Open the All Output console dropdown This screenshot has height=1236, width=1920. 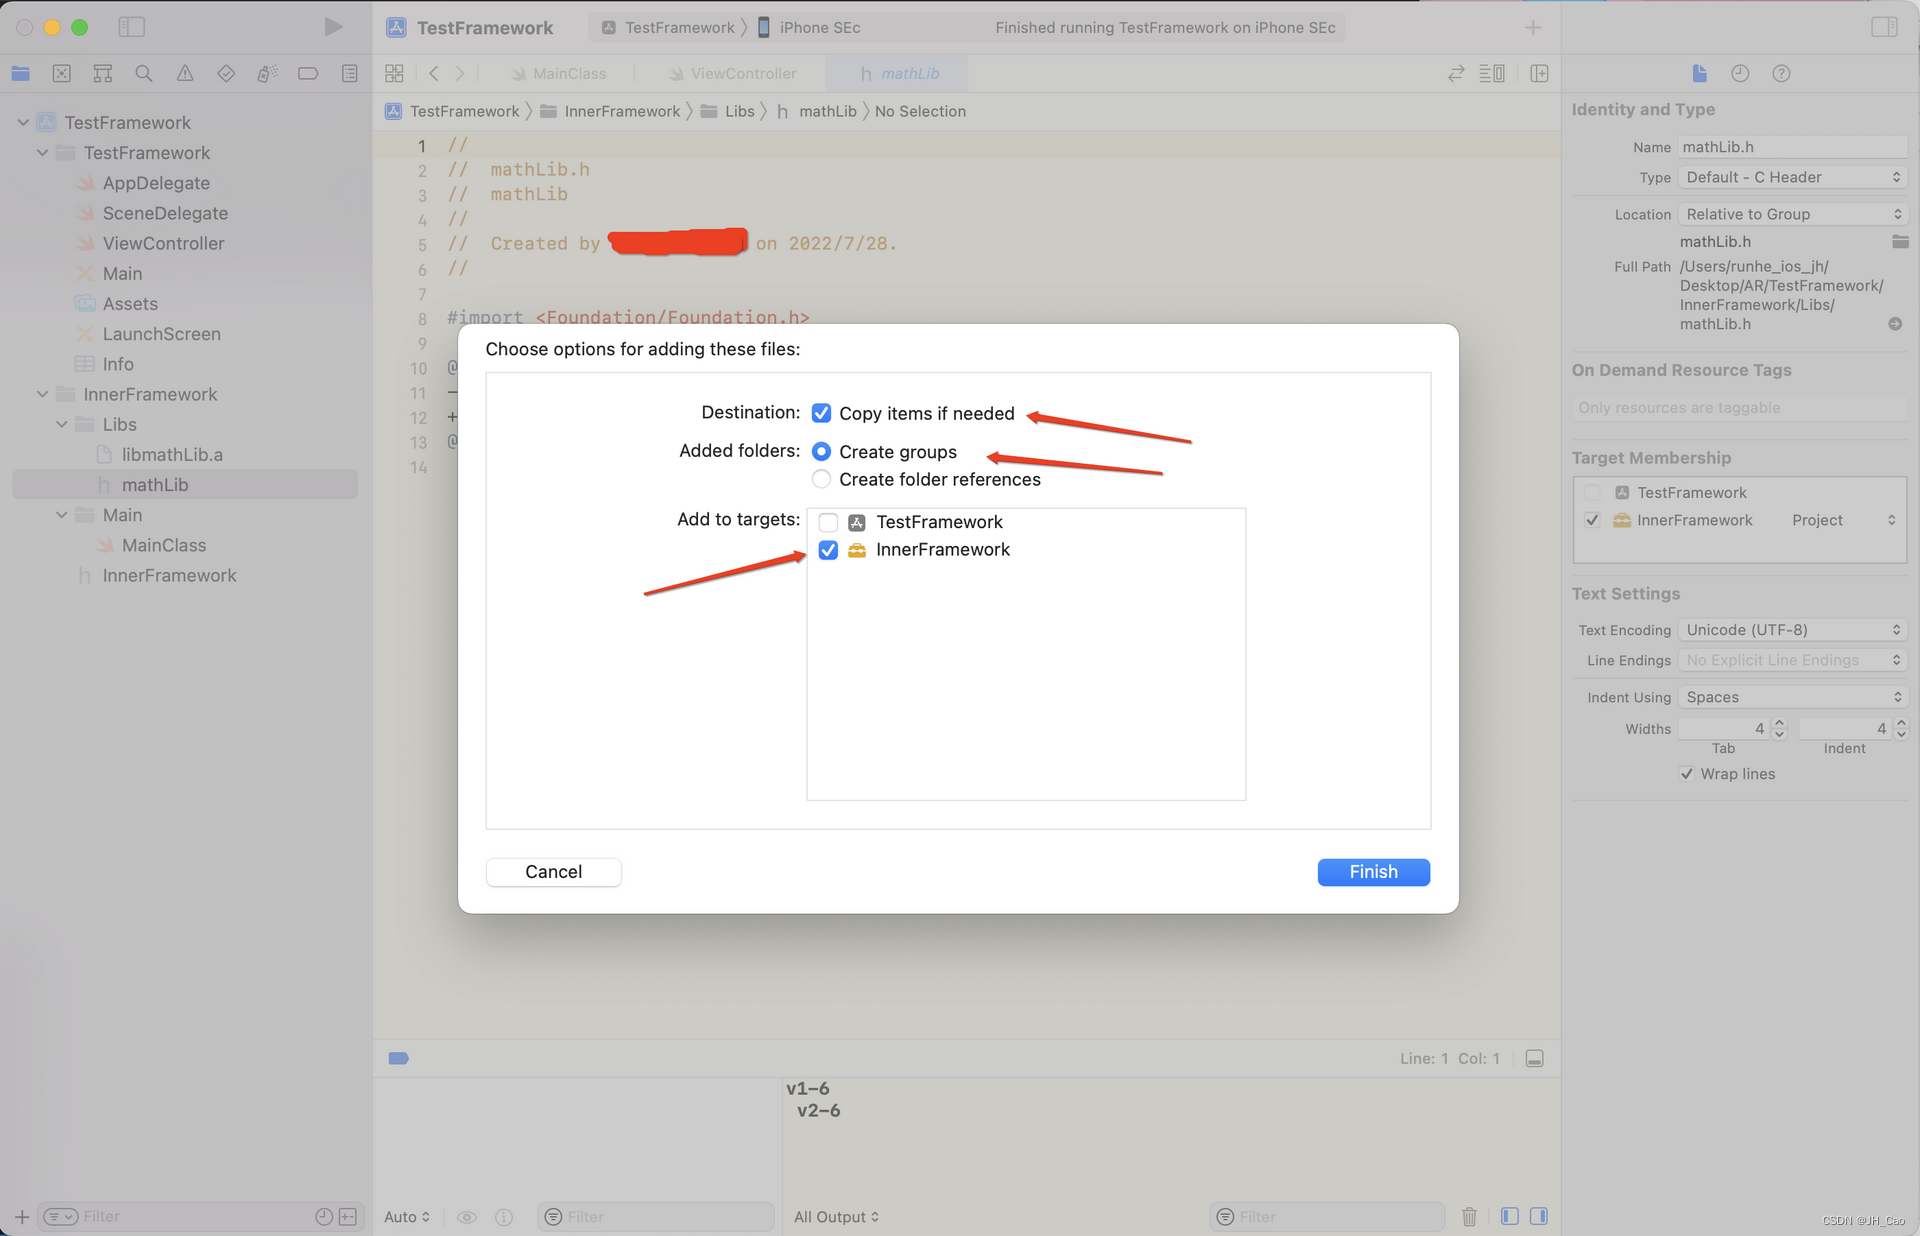pos(836,1217)
